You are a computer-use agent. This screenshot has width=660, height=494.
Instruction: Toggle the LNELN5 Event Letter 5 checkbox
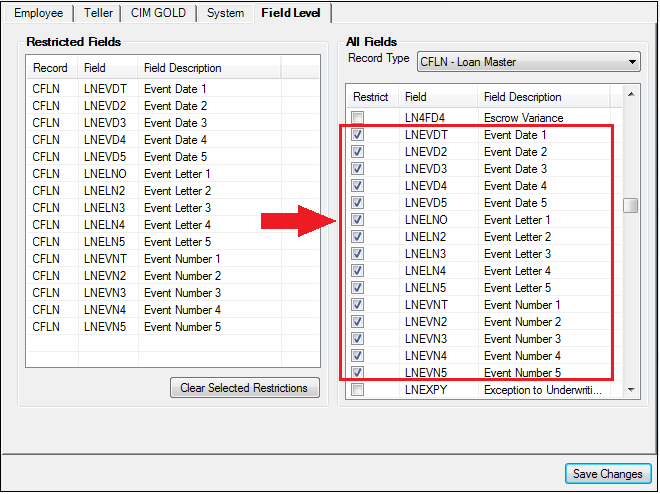tap(357, 288)
